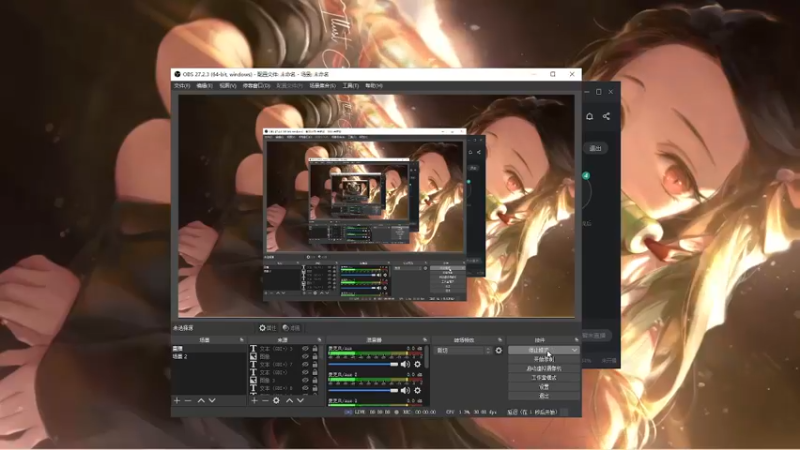Open the scene transition type dropdown

(x=463, y=351)
